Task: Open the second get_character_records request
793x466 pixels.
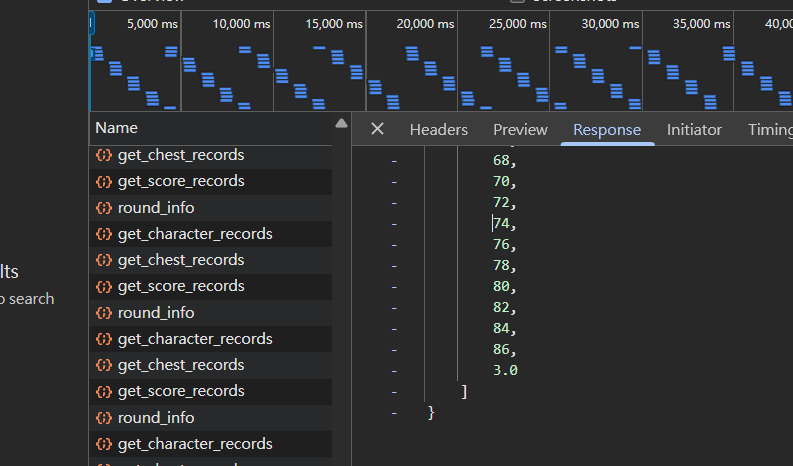Action: pyautogui.click(x=210, y=338)
